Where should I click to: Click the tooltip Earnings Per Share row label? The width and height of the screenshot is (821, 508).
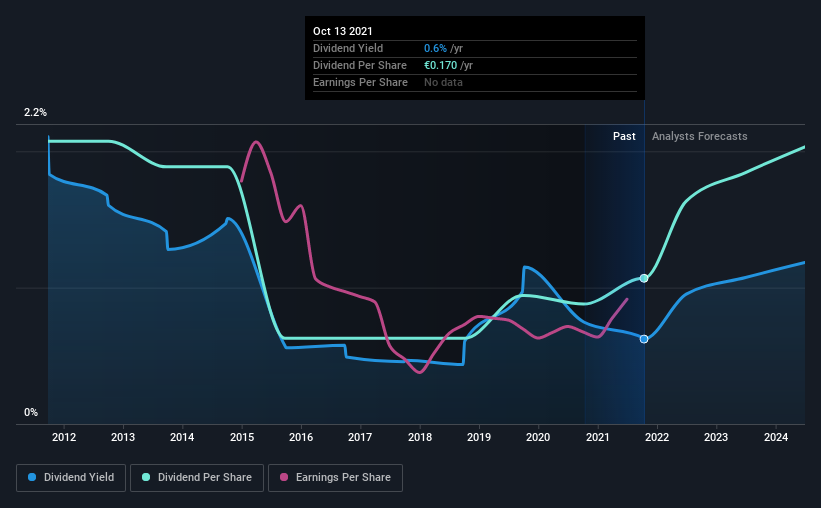pos(360,82)
